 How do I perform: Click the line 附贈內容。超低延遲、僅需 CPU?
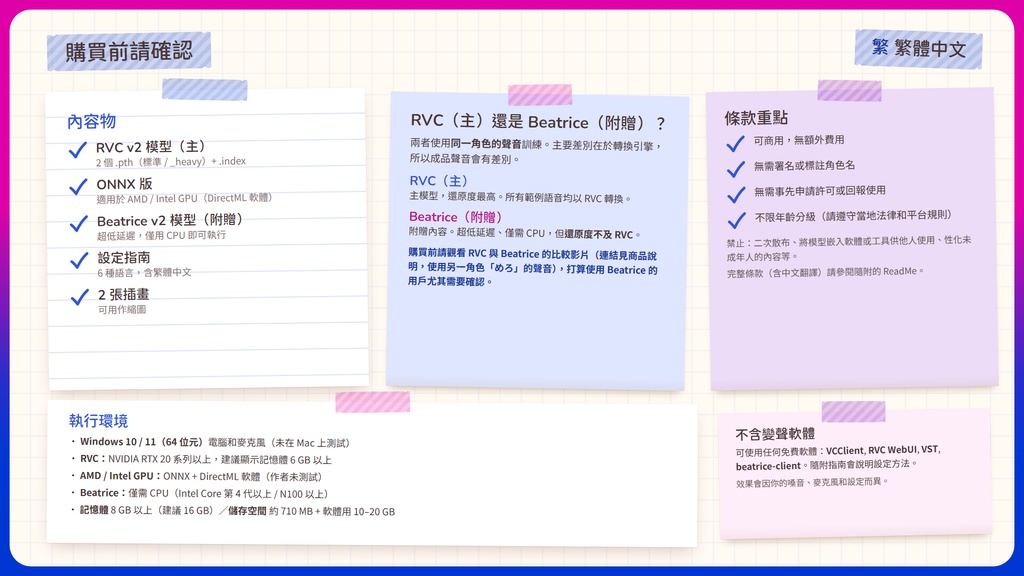(x=525, y=233)
